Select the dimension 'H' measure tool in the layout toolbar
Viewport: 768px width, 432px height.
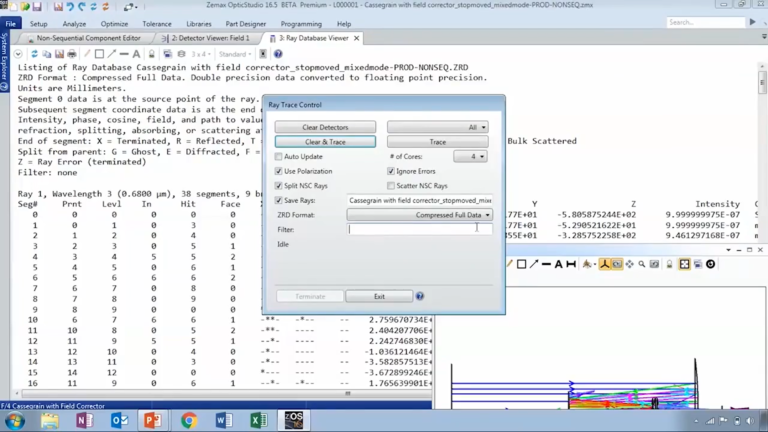pos(571,264)
